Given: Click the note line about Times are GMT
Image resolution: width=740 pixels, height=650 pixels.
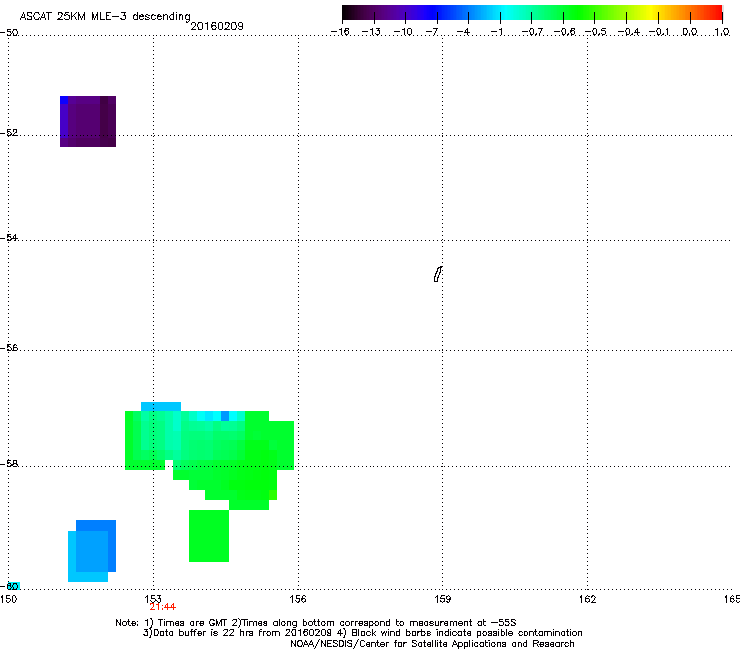Looking at the screenshot, I should click(316, 623).
